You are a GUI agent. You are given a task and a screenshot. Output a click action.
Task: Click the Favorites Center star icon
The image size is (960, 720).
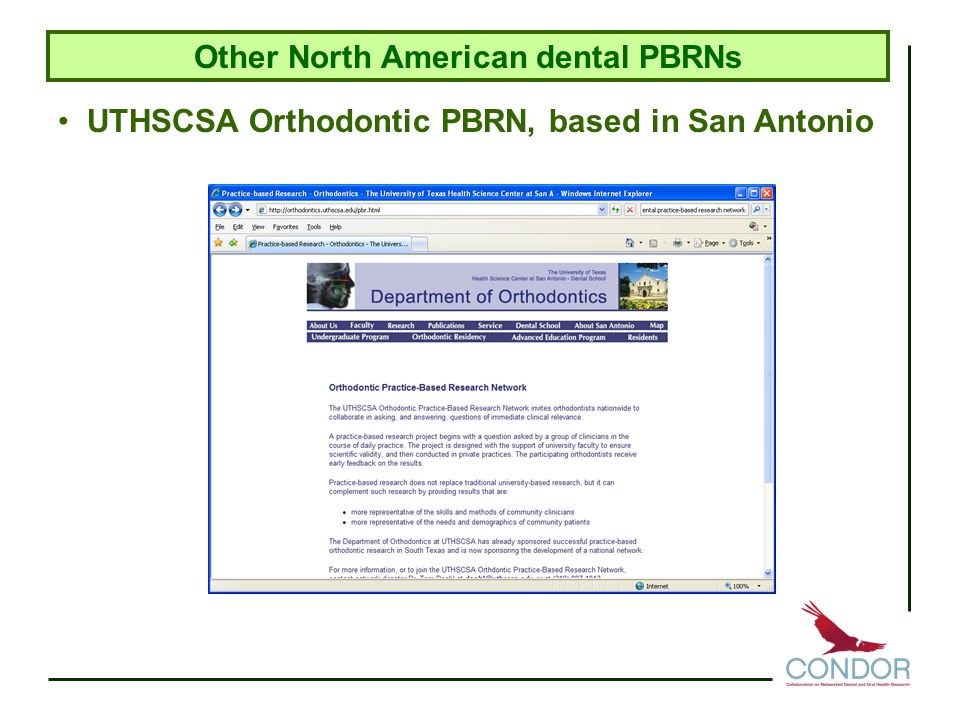click(x=219, y=243)
